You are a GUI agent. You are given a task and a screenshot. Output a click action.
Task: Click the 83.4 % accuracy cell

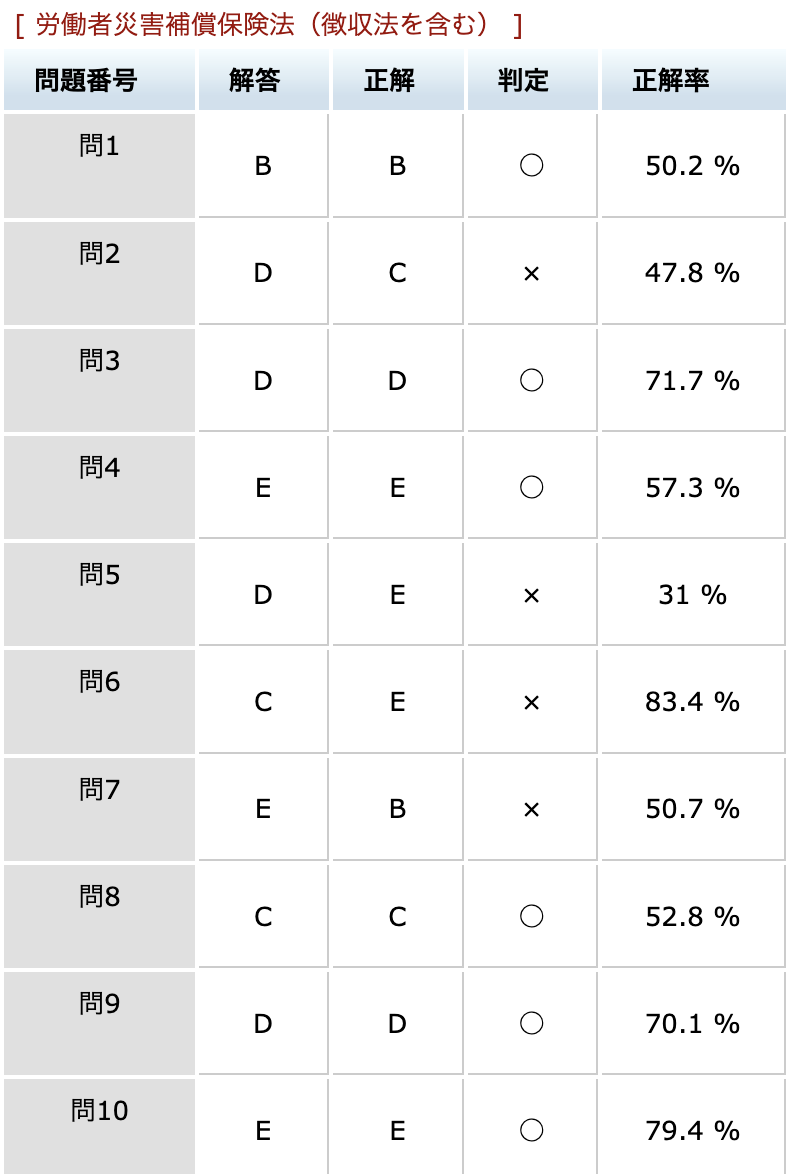[x=693, y=702]
